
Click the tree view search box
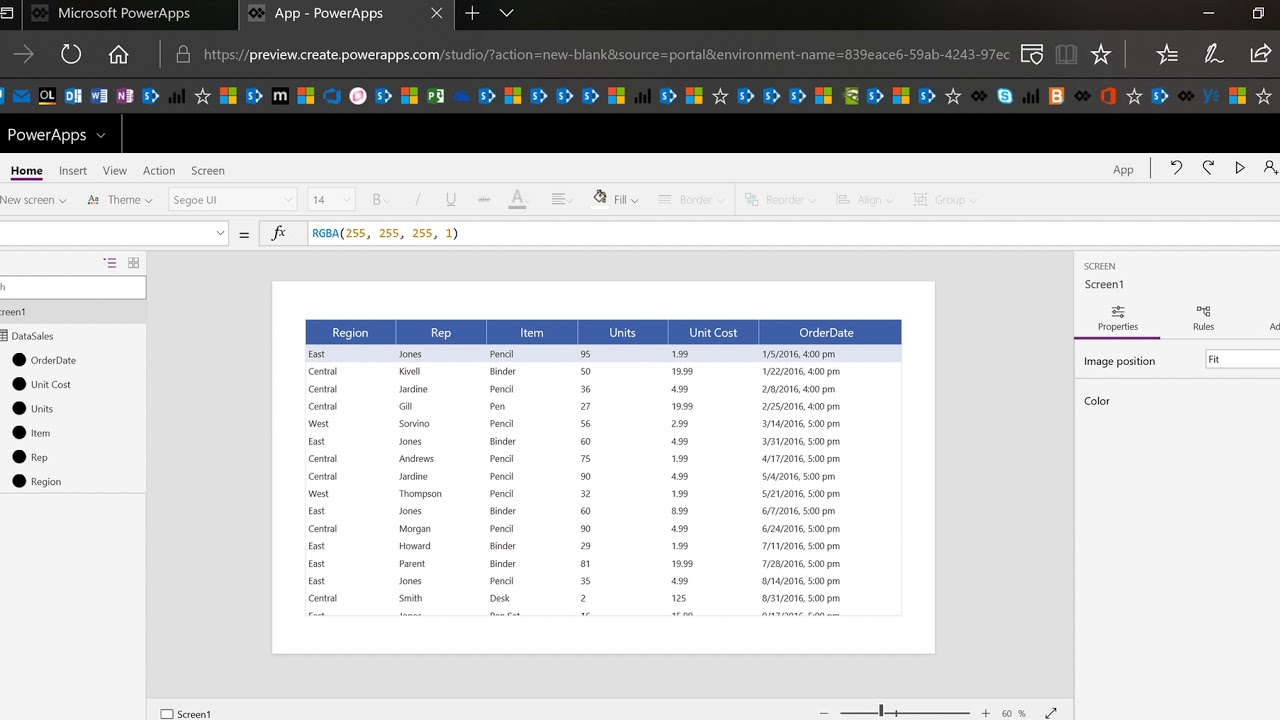(72, 287)
